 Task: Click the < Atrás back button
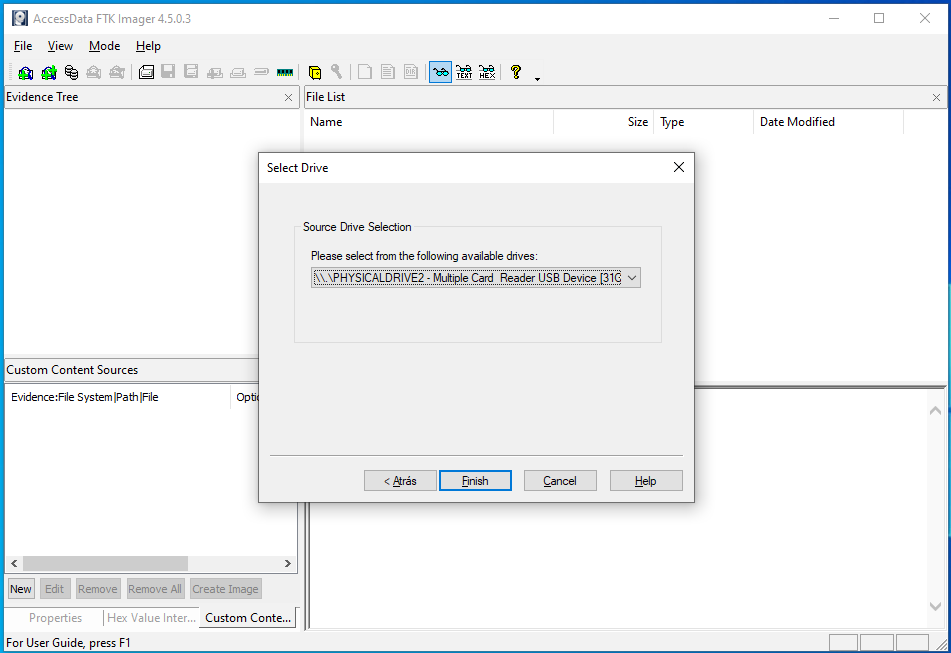point(400,481)
